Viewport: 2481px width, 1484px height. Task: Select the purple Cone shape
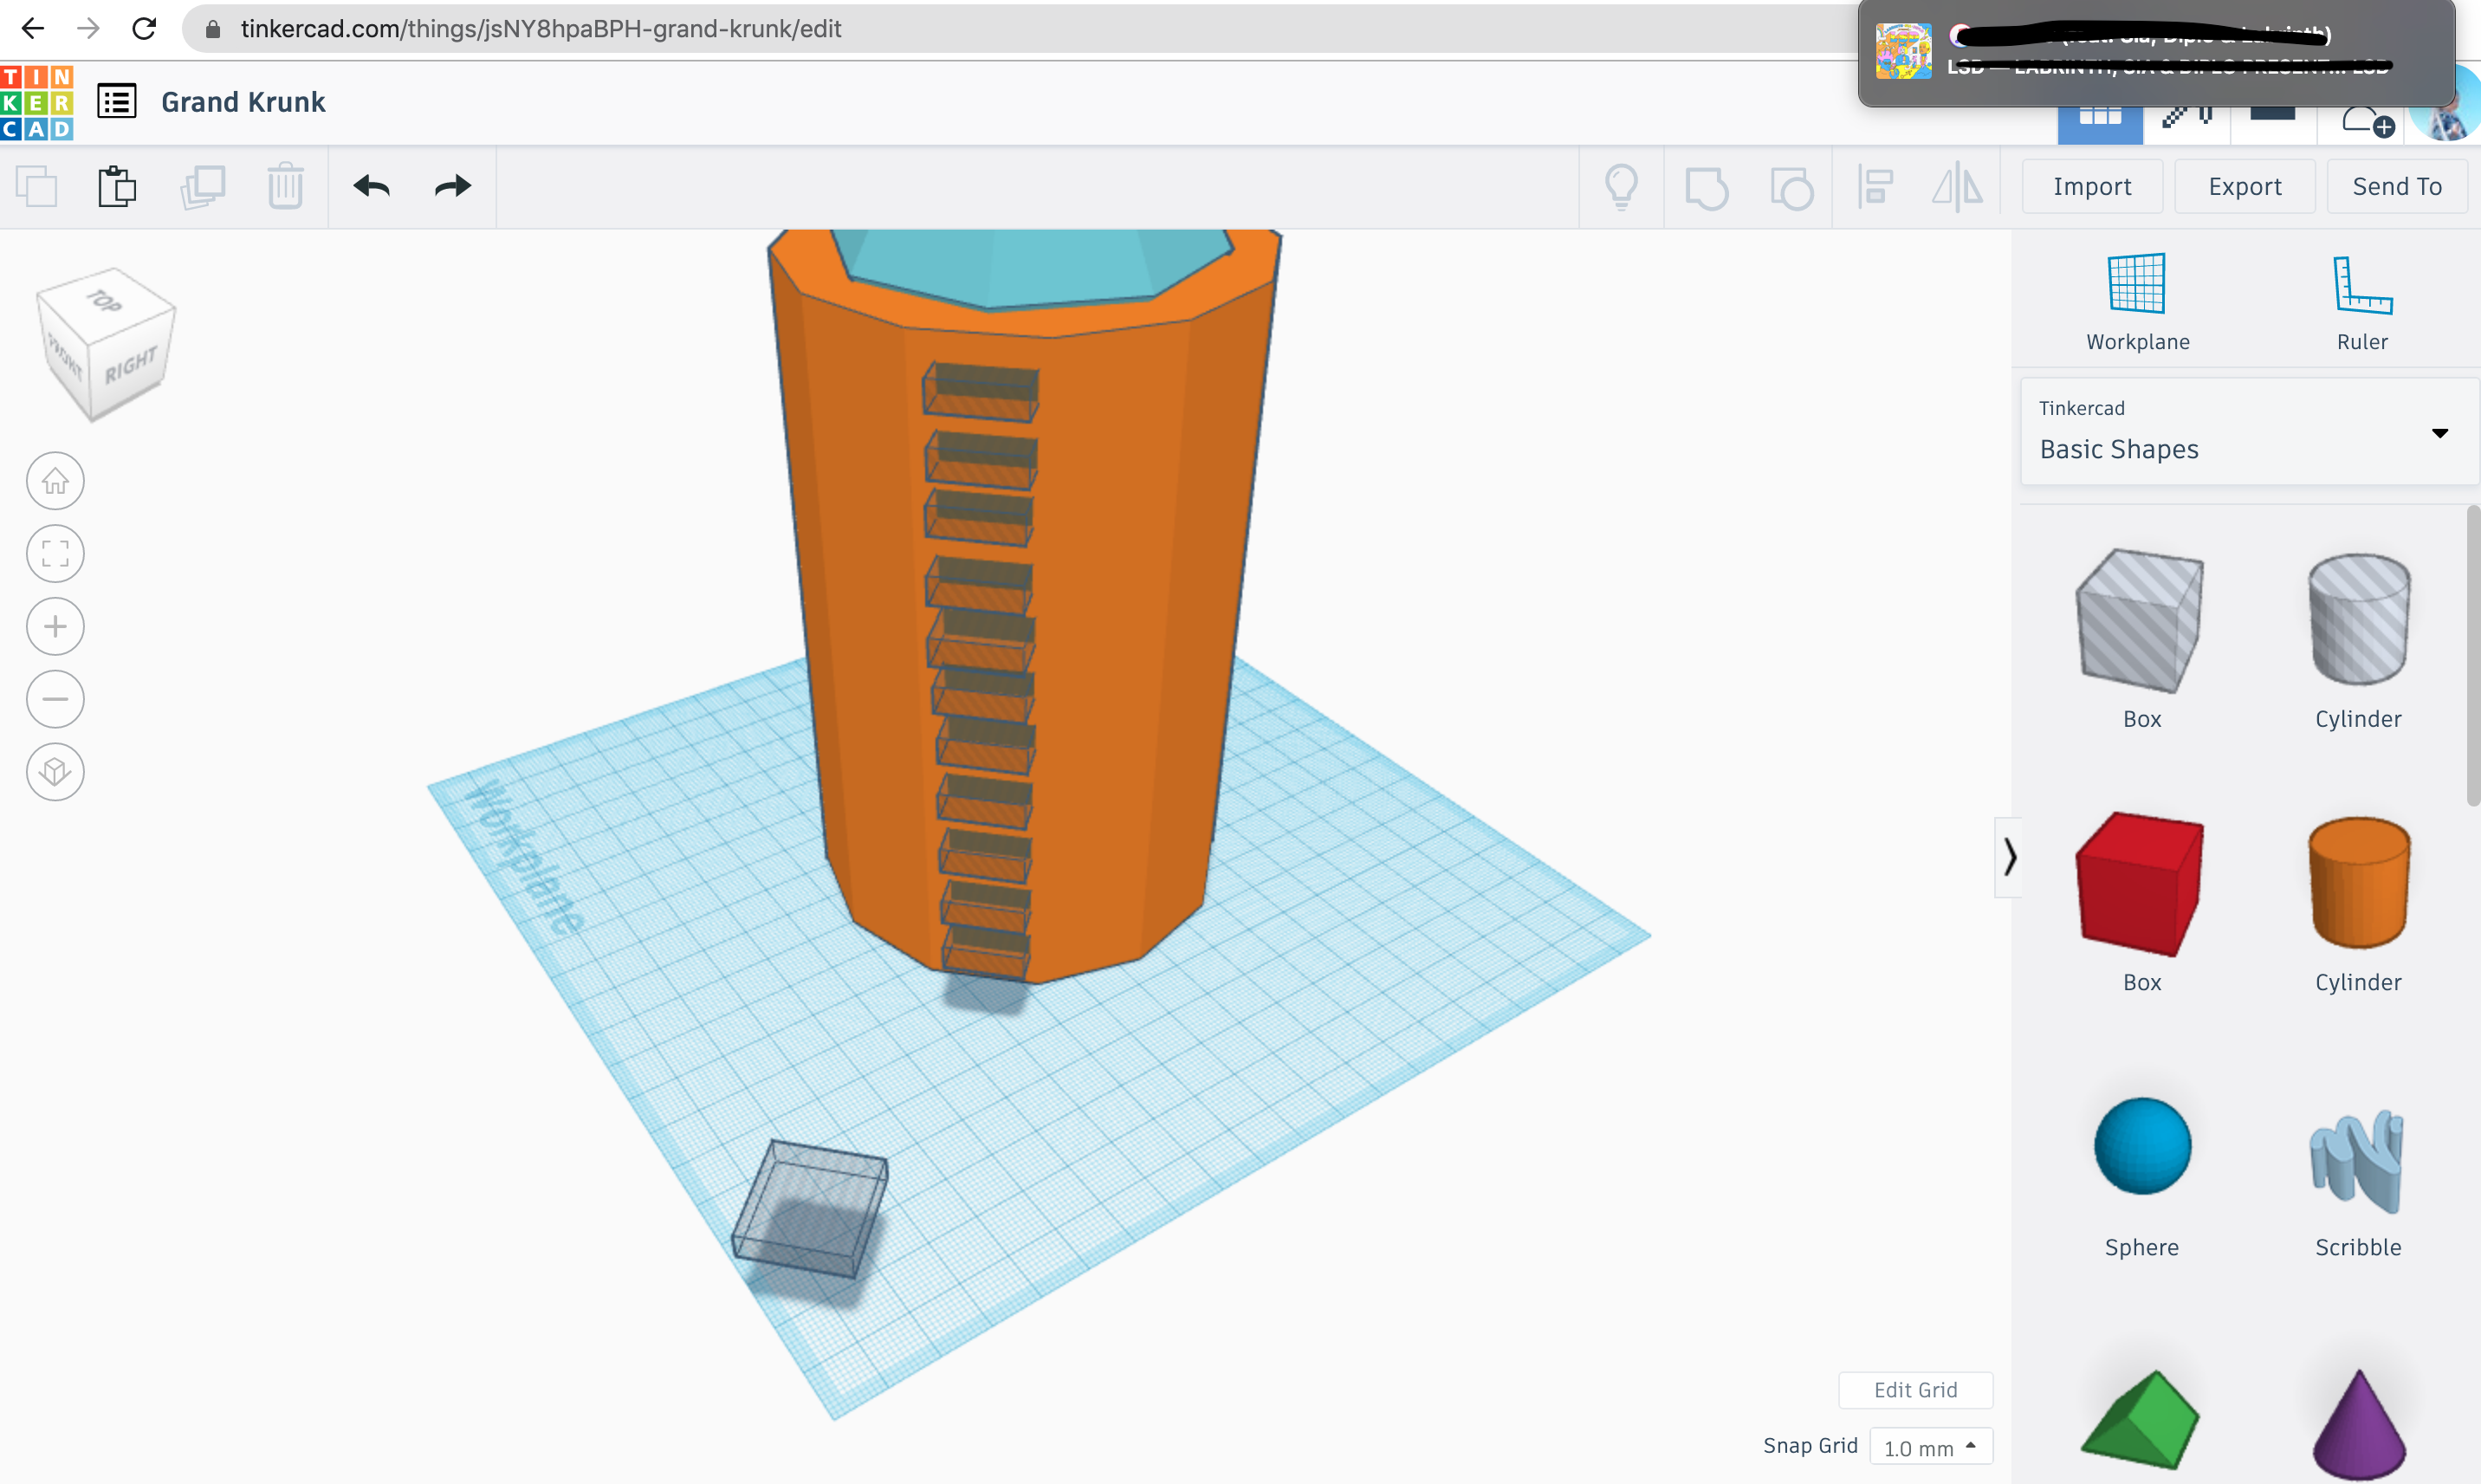(2358, 1424)
